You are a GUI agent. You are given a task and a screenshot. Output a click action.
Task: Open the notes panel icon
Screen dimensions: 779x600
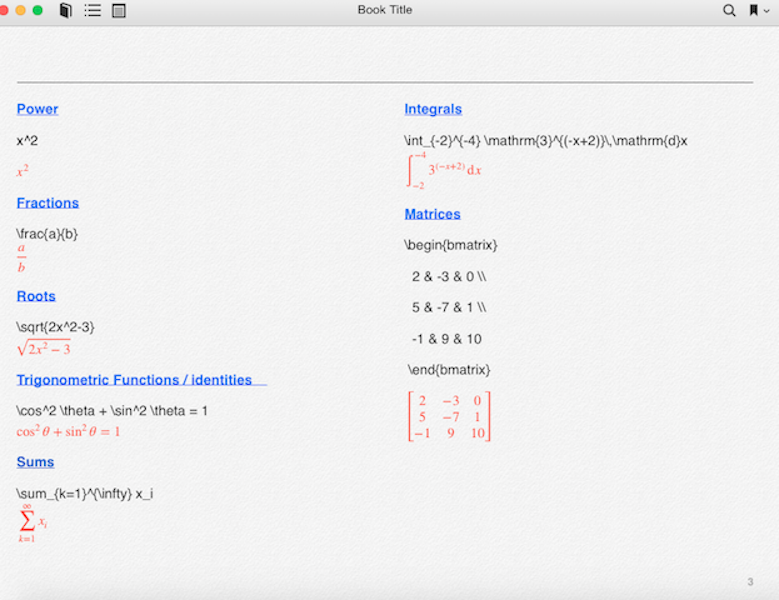[x=119, y=11]
